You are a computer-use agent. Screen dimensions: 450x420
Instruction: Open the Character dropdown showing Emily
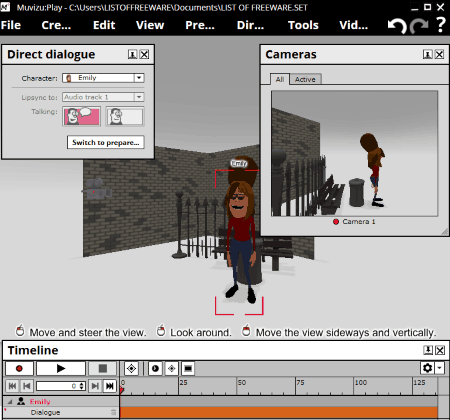(103, 78)
